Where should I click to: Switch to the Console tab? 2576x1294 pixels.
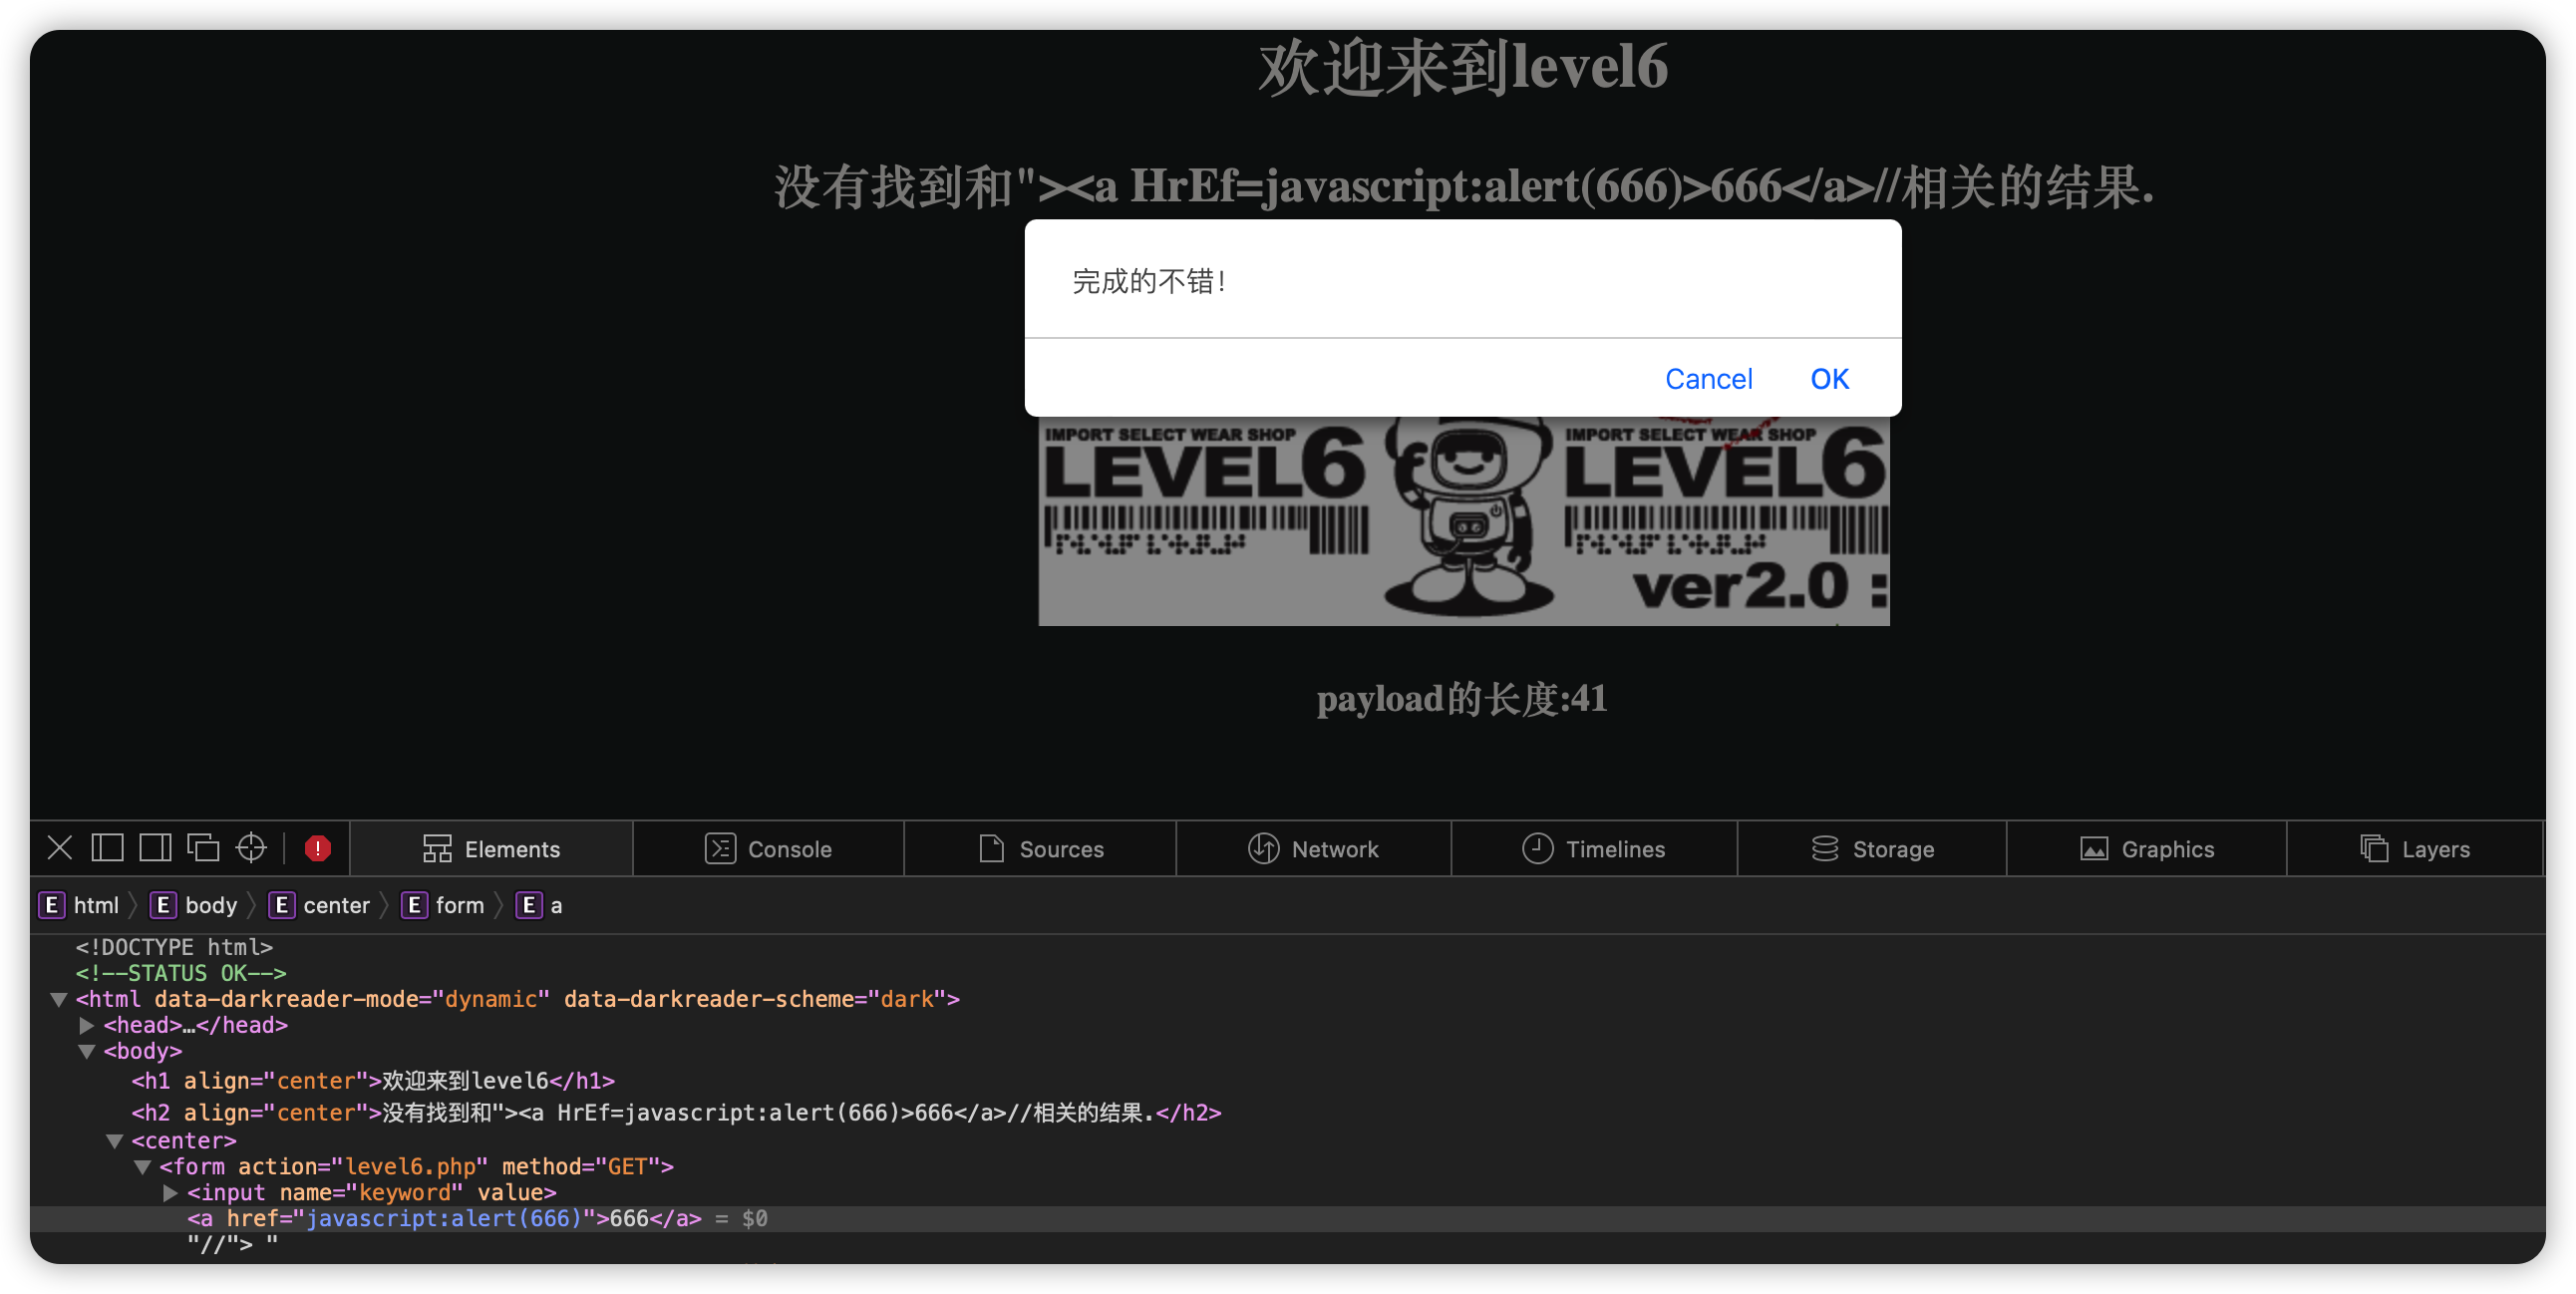(768, 849)
